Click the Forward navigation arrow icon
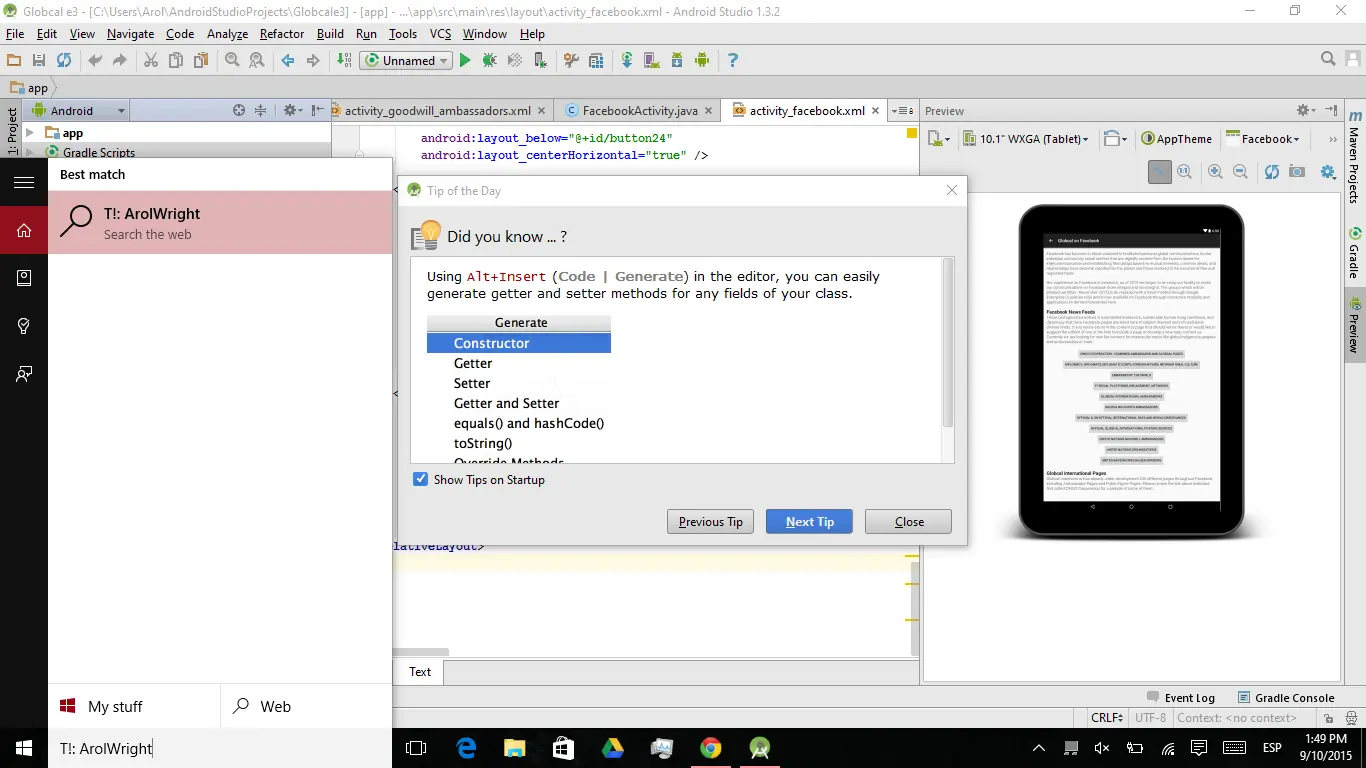Screen dimensions: 1366x768 point(313,61)
